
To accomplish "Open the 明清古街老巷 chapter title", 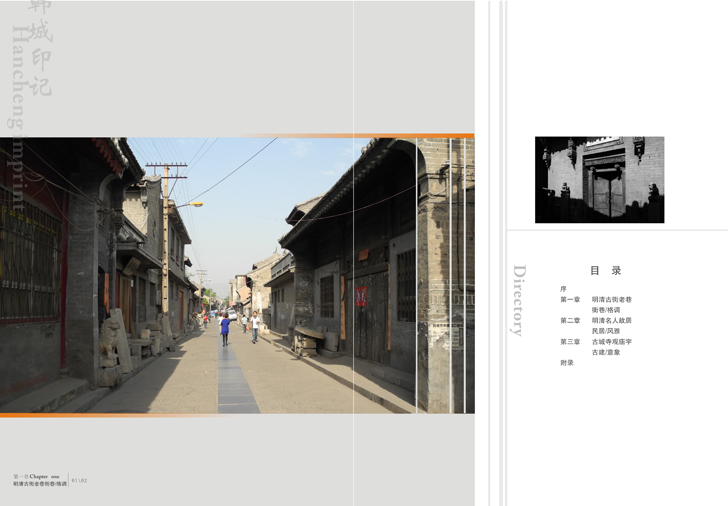I will (611, 300).
